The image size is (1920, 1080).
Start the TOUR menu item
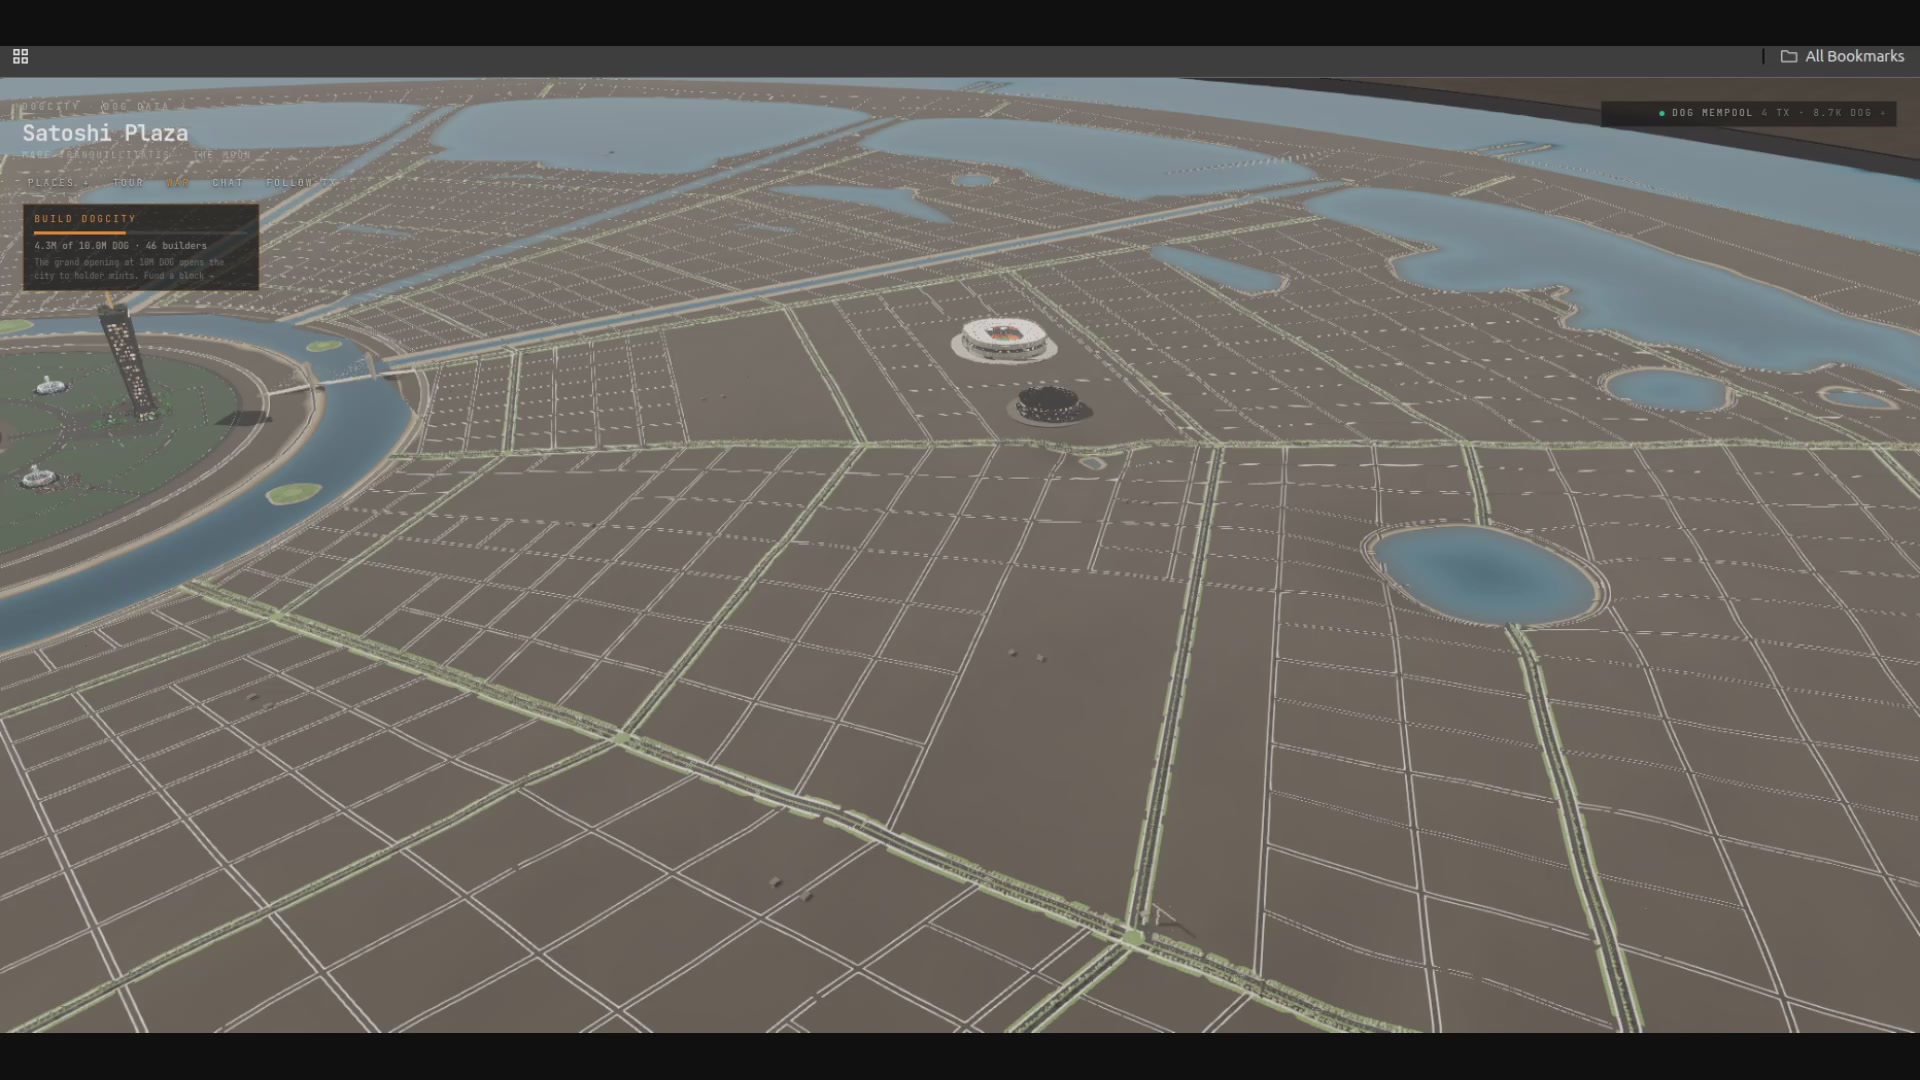point(128,182)
